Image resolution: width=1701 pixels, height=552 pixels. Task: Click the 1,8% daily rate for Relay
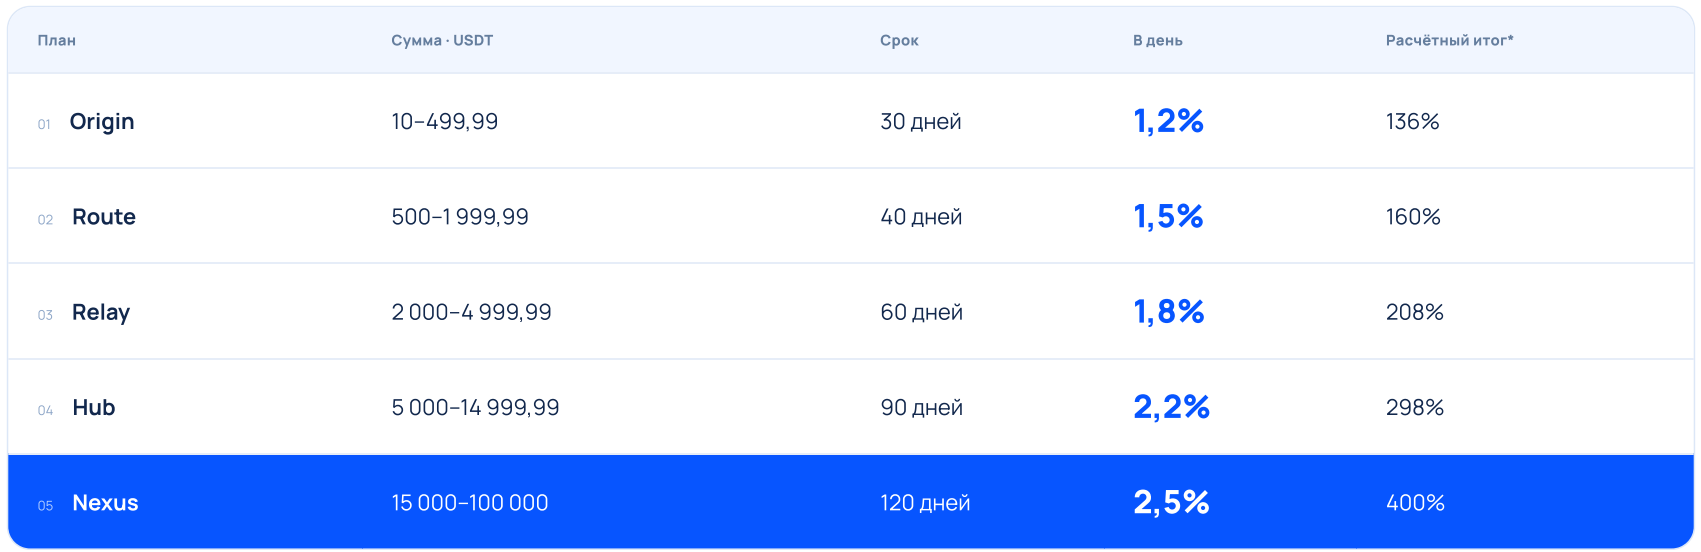[x=1168, y=312]
